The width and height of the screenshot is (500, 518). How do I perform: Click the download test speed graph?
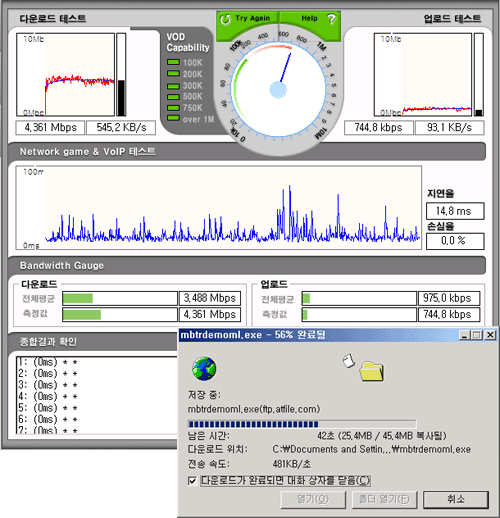[65, 75]
